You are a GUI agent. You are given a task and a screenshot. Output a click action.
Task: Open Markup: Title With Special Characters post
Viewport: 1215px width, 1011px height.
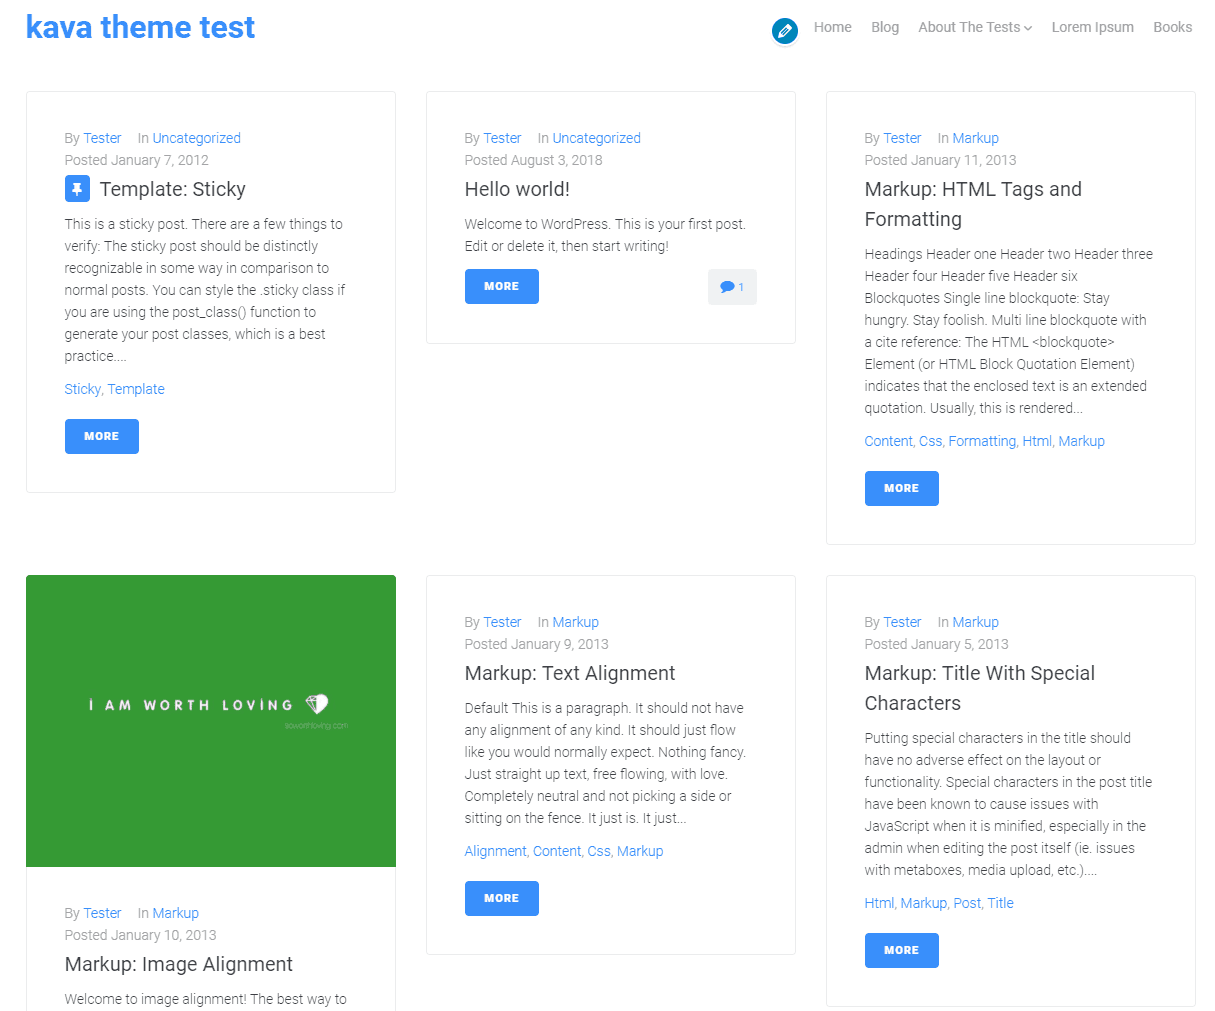tap(979, 688)
